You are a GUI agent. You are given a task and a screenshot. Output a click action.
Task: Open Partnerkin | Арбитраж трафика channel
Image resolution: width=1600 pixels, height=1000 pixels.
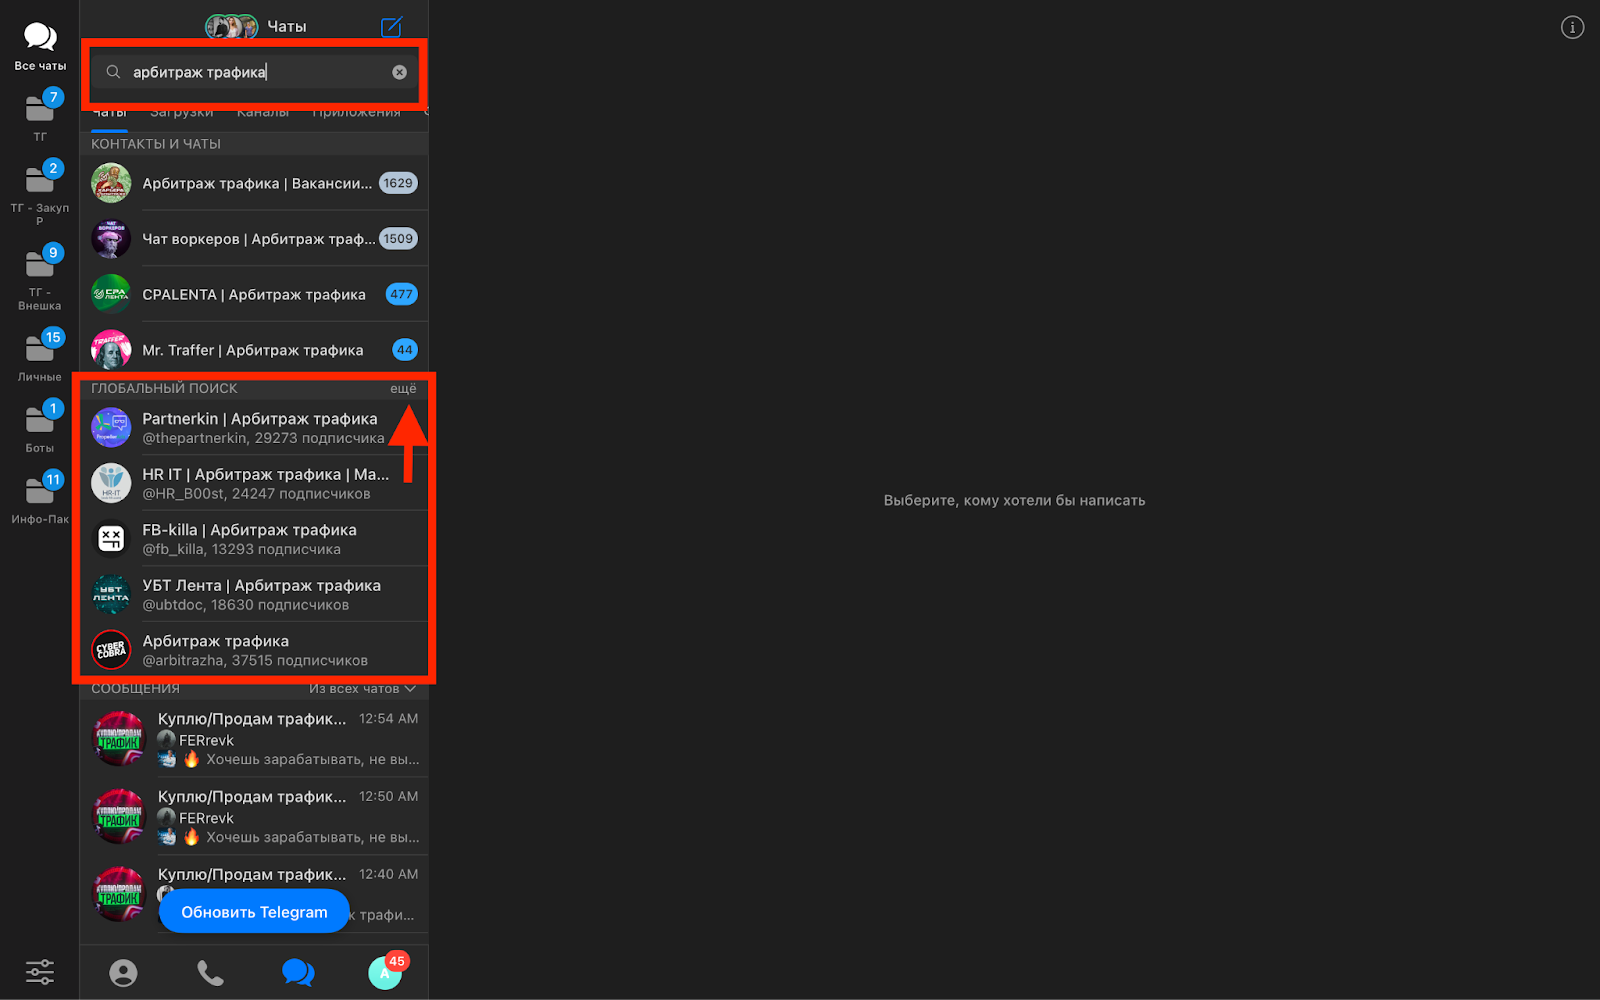pyautogui.click(x=254, y=427)
